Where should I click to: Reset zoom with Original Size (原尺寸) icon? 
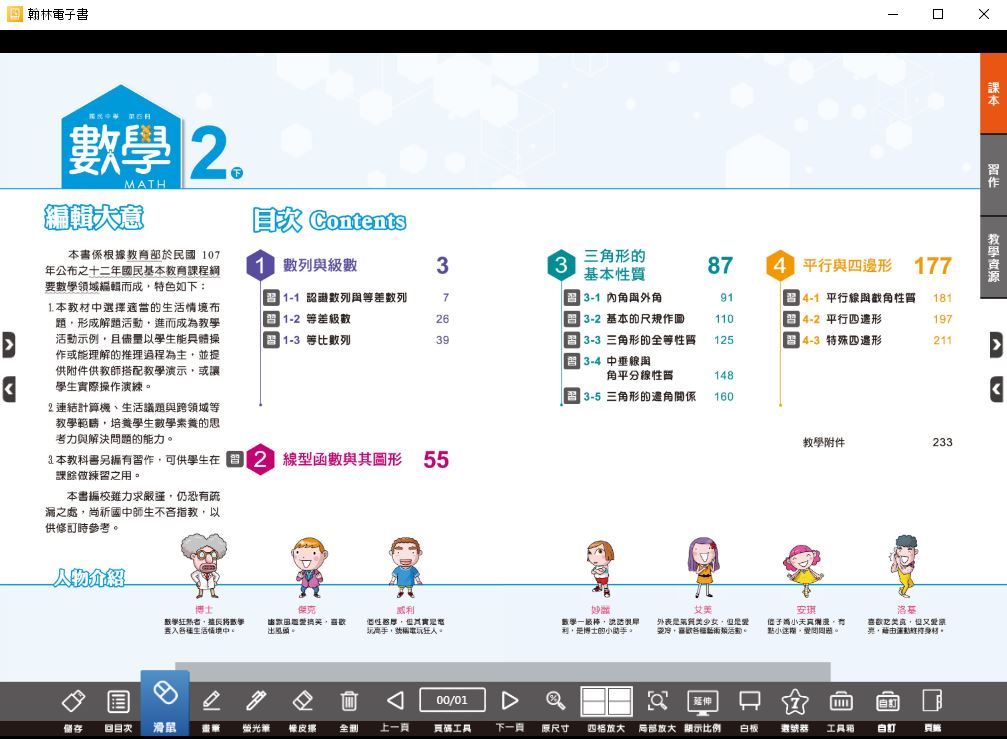[555, 701]
